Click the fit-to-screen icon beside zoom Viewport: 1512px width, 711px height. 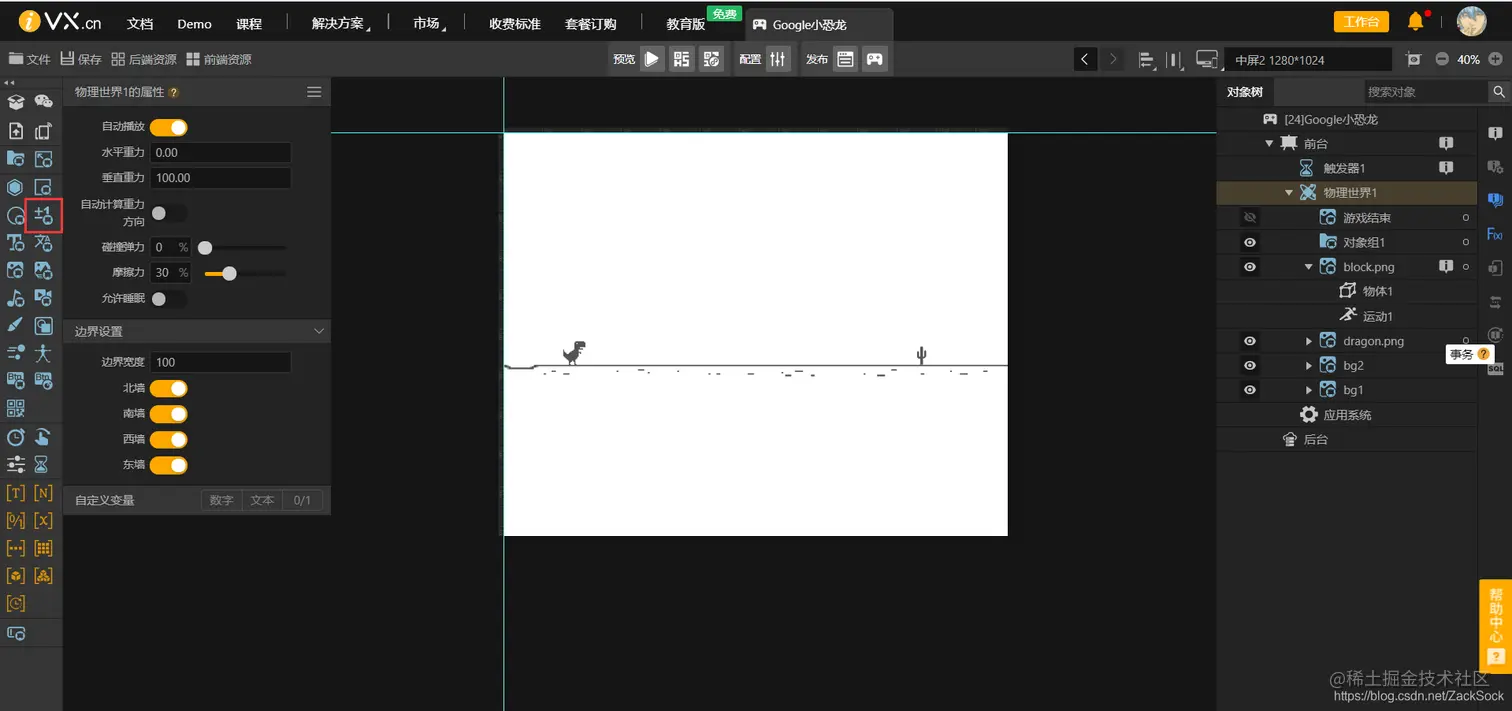[1413, 59]
